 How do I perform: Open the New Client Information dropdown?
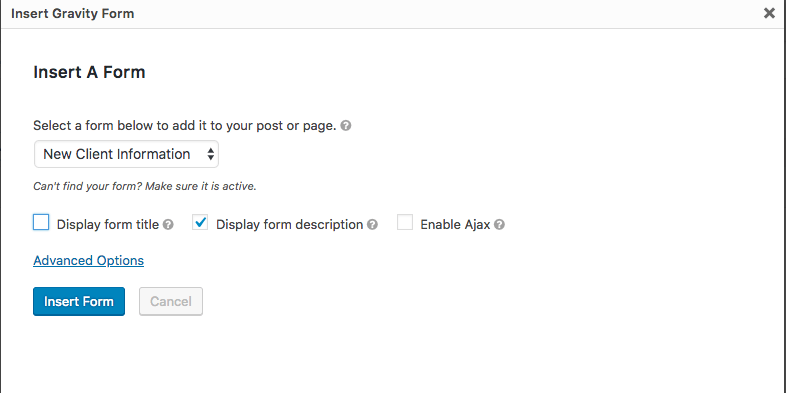coord(126,154)
